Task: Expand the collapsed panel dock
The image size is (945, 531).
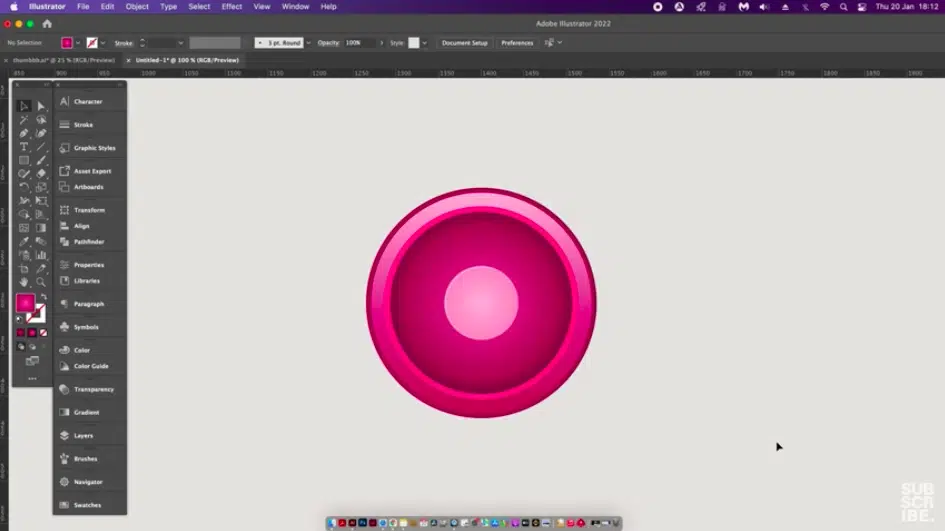Action: [120, 84]
